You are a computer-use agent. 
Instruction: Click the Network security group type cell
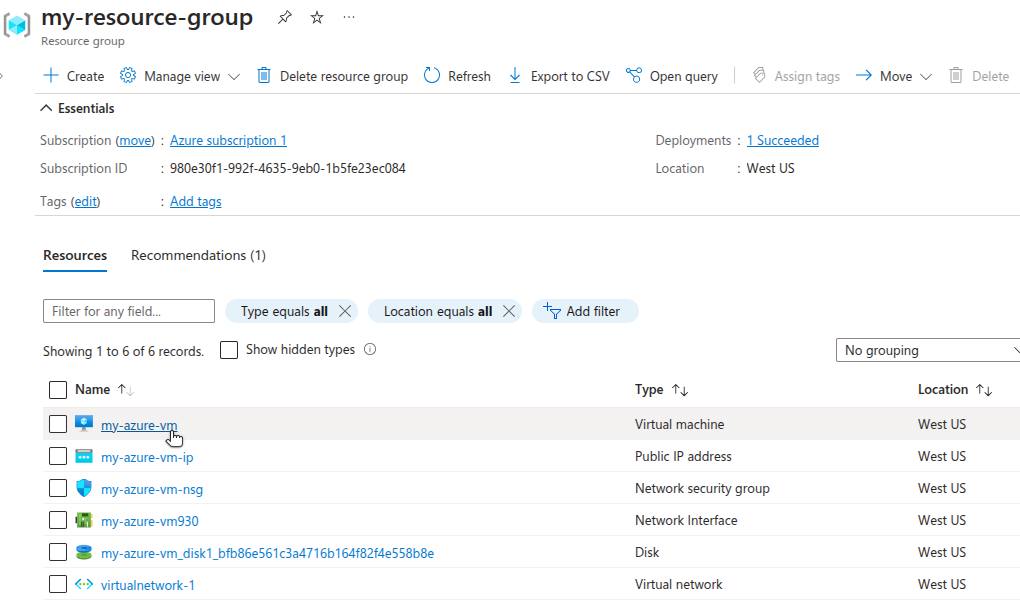[702, 489]
